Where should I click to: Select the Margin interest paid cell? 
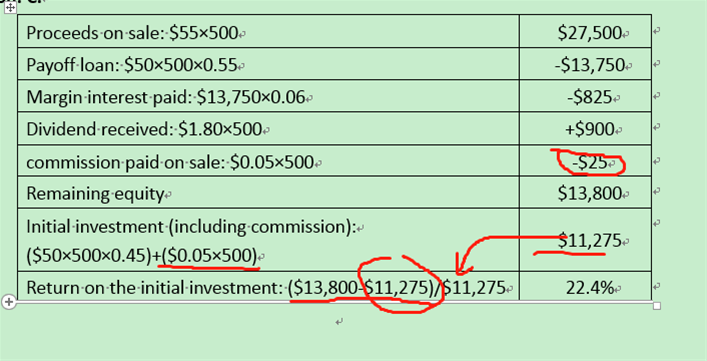pos(268,96)
